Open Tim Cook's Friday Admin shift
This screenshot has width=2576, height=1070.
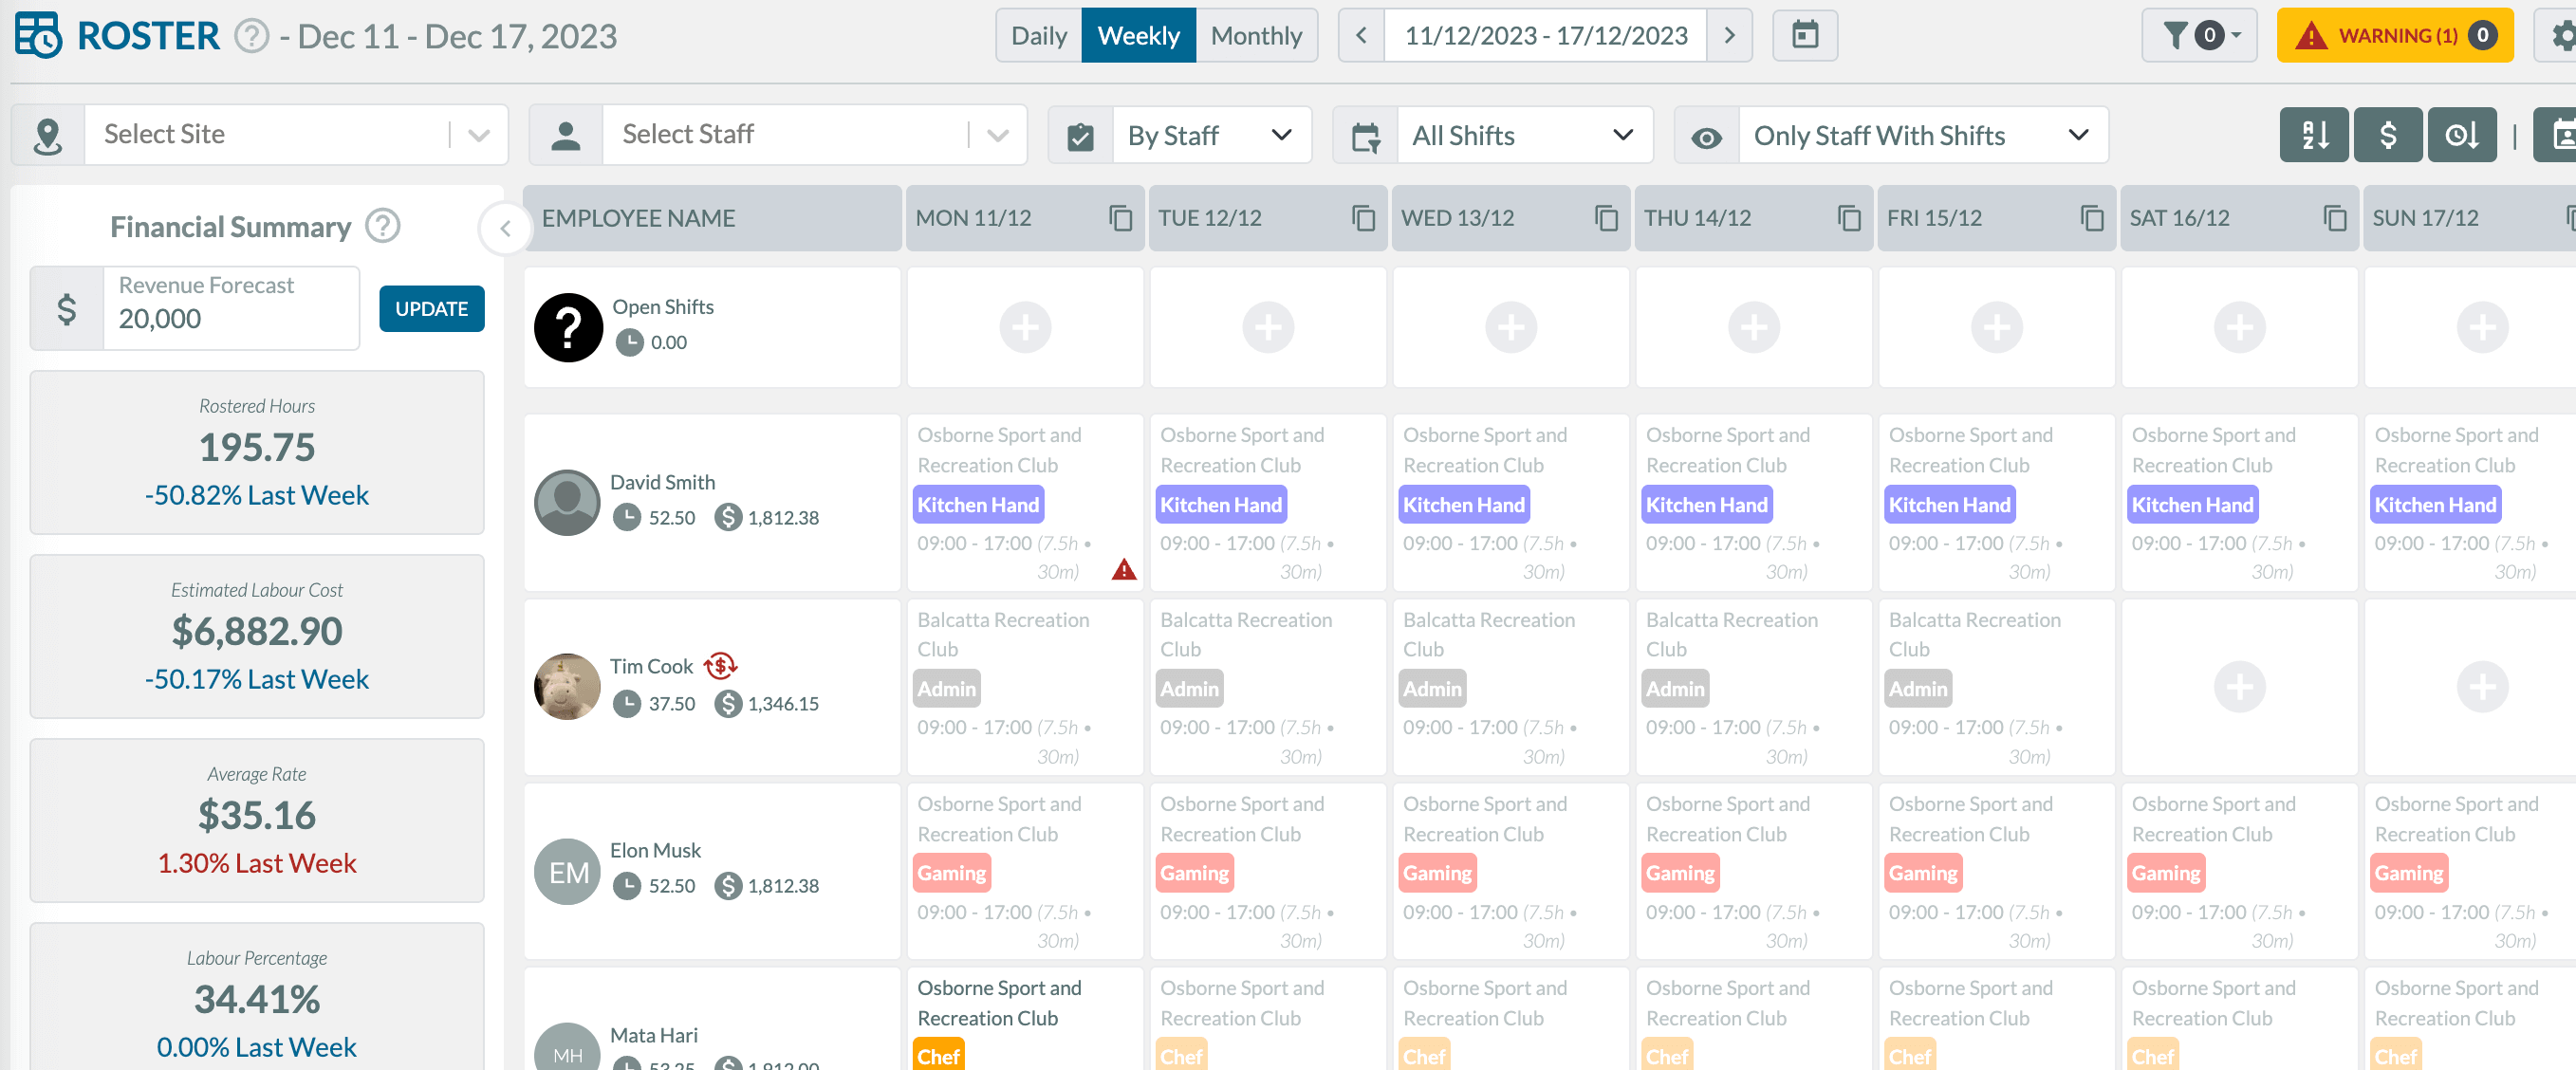pos(1997,687)
